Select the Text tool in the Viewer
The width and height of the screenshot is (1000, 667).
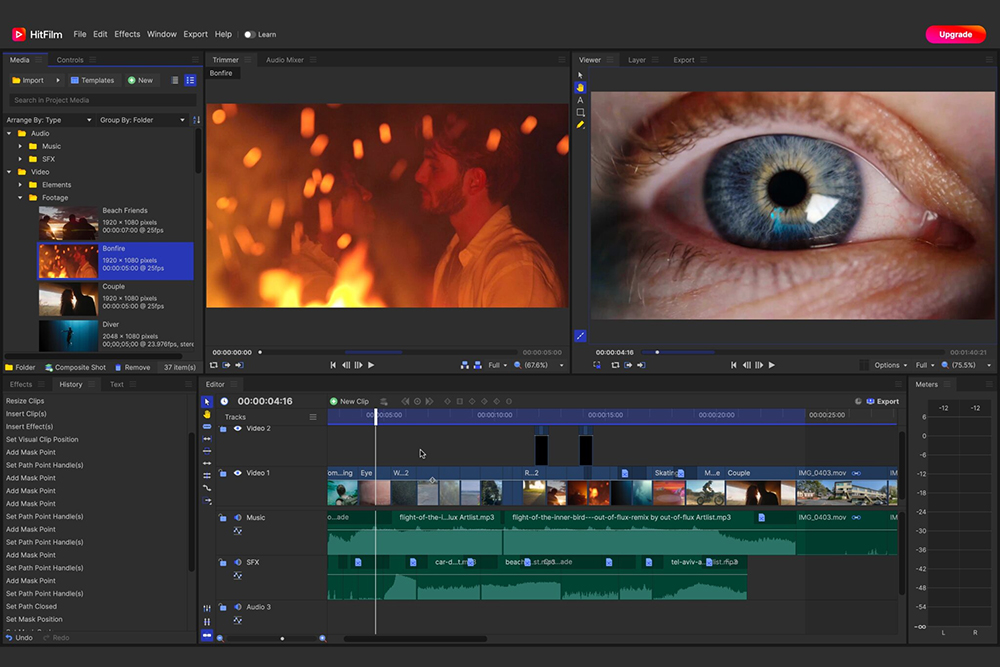click(580, 100)
